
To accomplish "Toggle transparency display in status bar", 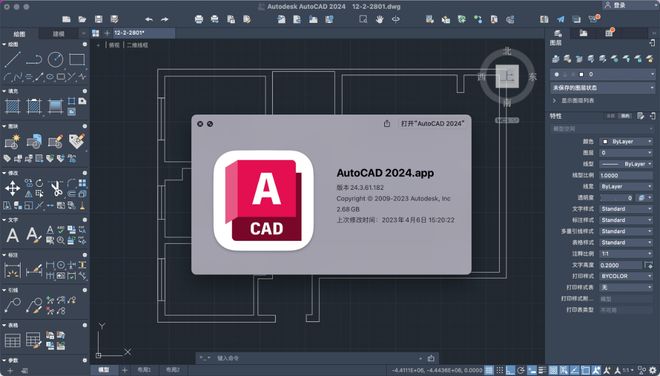I will point(554,371).
